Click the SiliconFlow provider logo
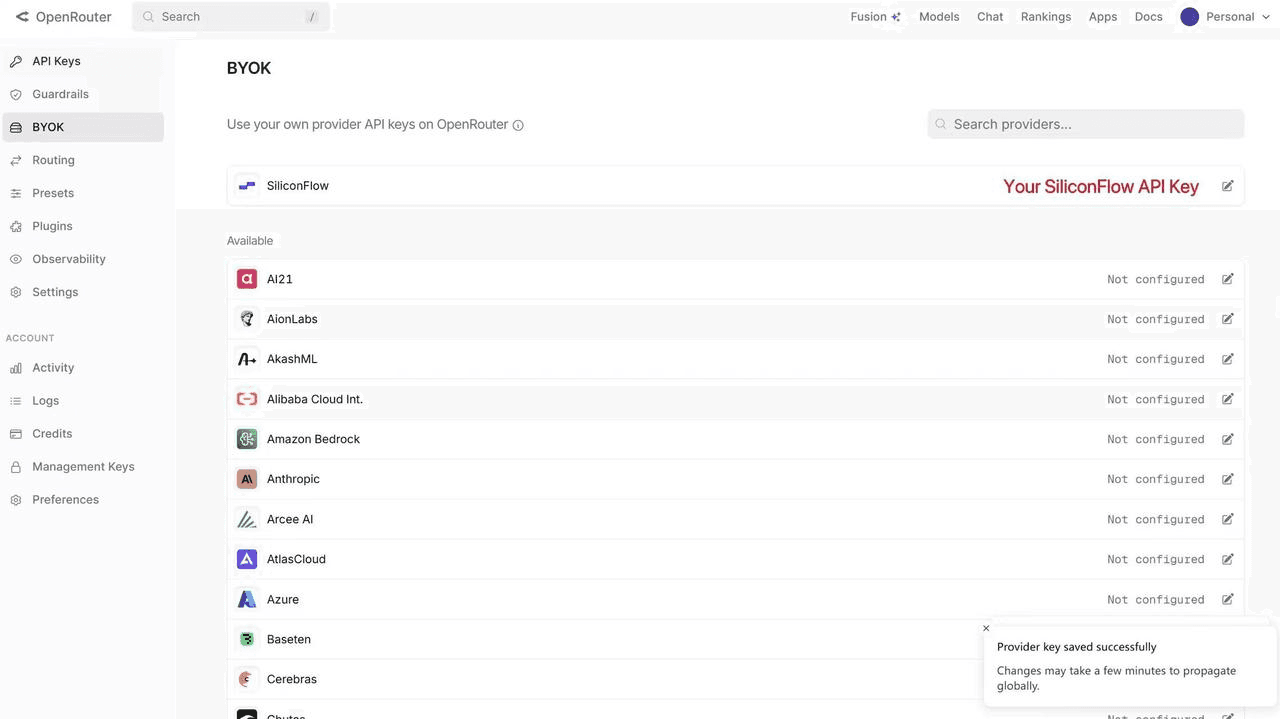Image resolution: width=1280 pixels, height=719 pixels. [x=247, y=186]
